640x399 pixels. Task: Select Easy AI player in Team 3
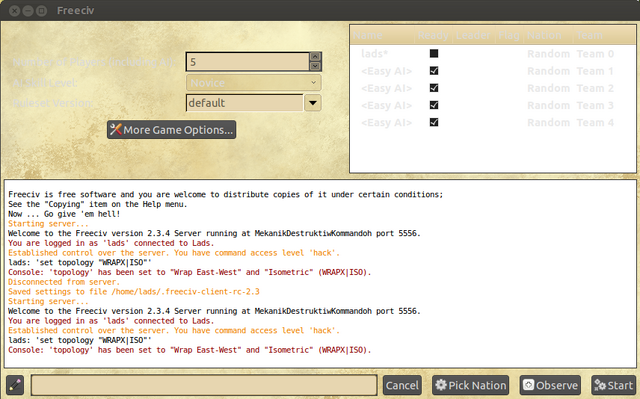(x=493, y=105)
